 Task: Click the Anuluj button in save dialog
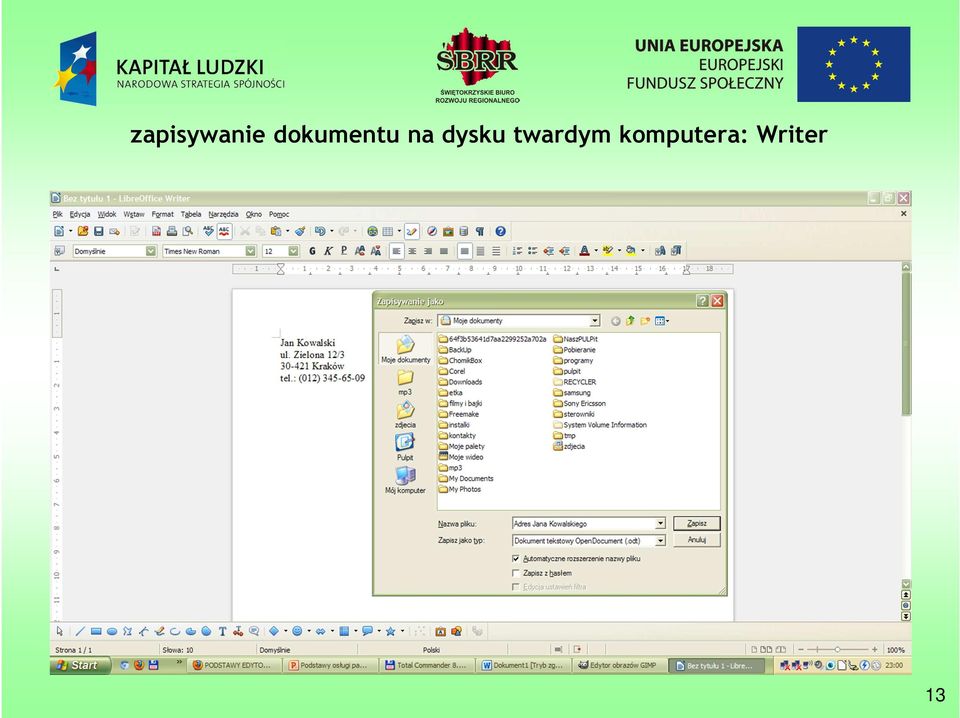coord(697,540)
